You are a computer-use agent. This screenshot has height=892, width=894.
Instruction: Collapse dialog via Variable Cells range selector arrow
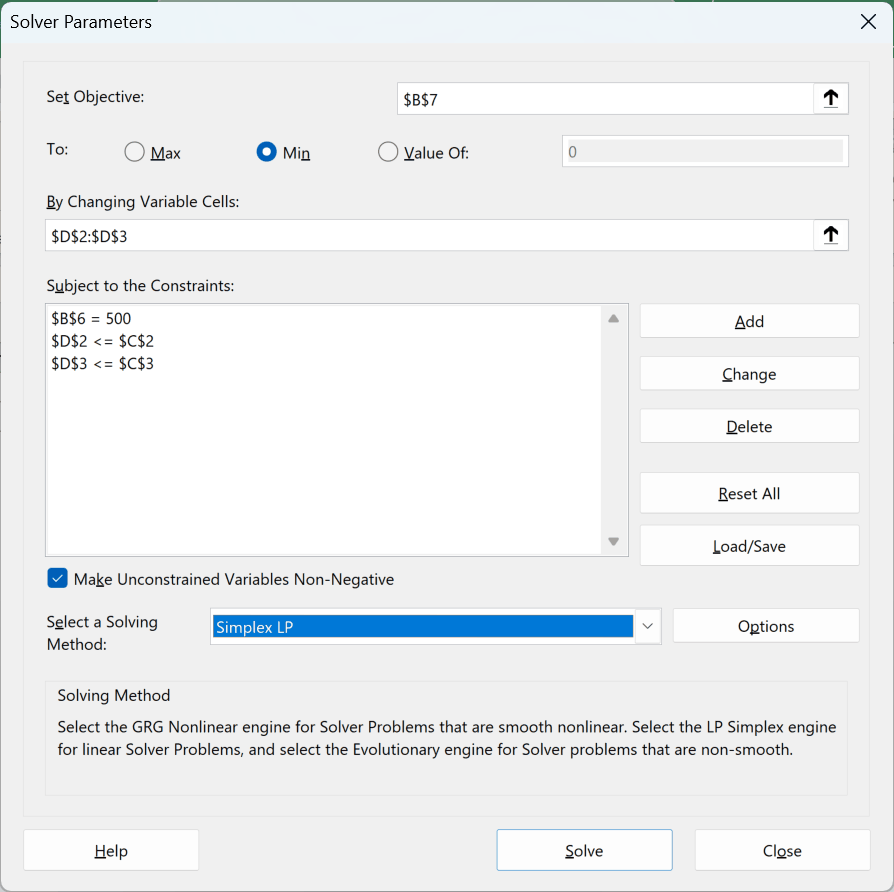[831, 235]
